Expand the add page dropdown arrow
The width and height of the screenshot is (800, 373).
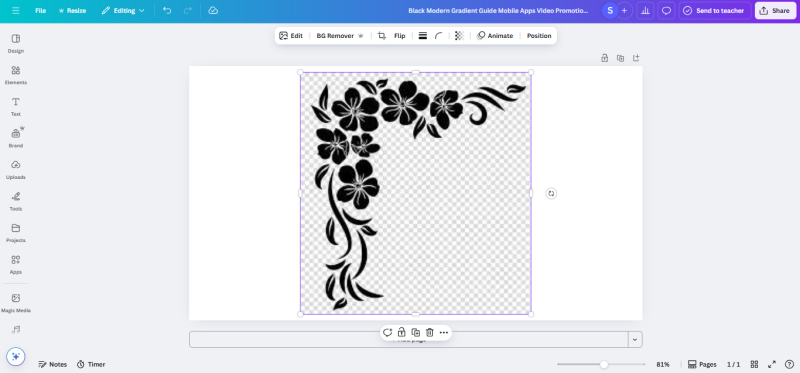pos(635,339)
